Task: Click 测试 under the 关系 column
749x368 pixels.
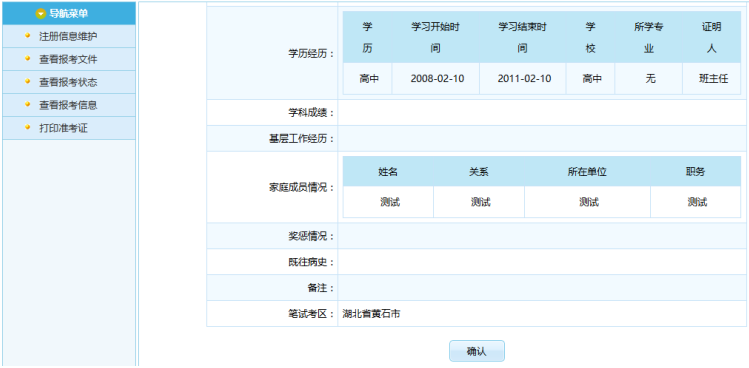Action: click(481, 202)
